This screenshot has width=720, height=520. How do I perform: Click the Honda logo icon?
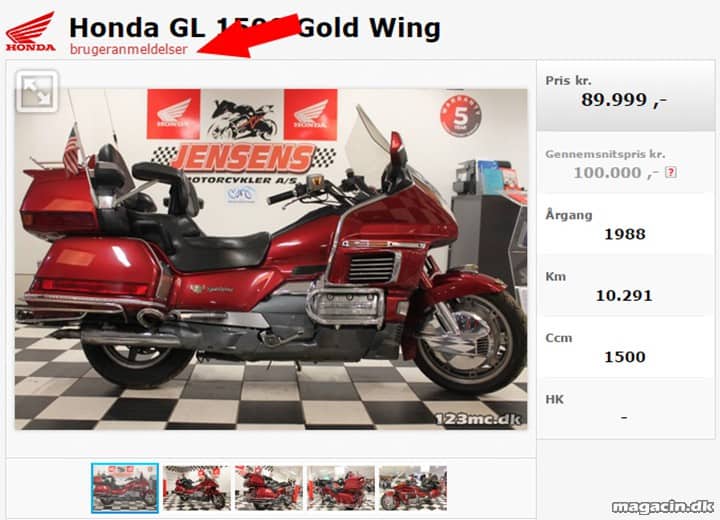(30, 32)
